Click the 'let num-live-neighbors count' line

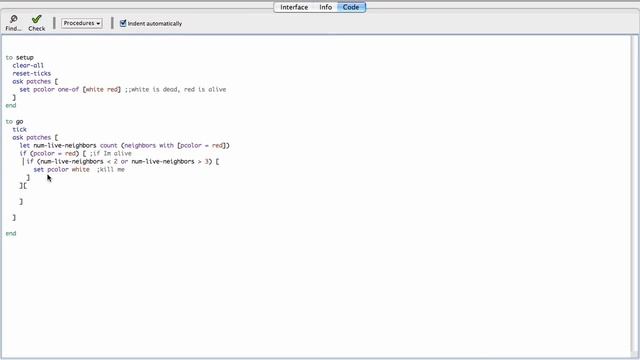pos(124,145)
